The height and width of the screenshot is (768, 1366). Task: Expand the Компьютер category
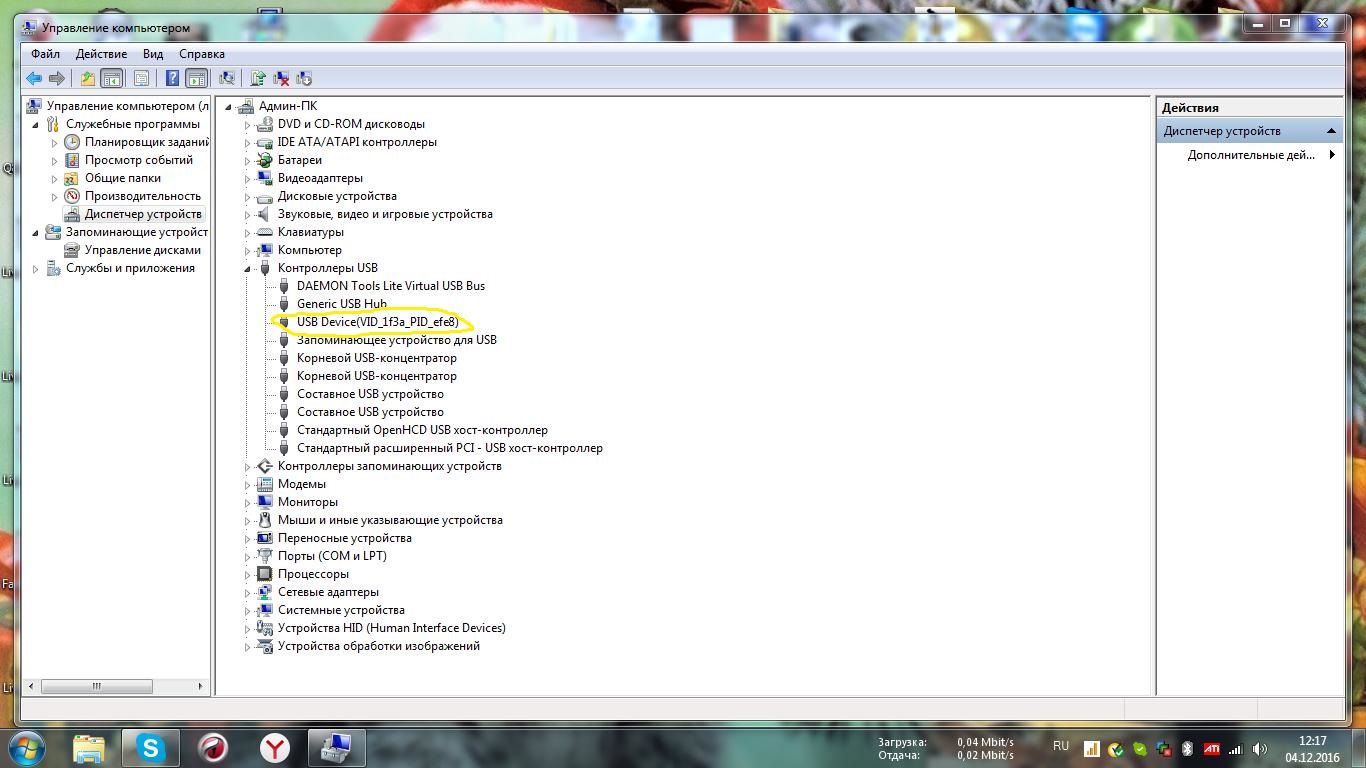tap(248, 251)
